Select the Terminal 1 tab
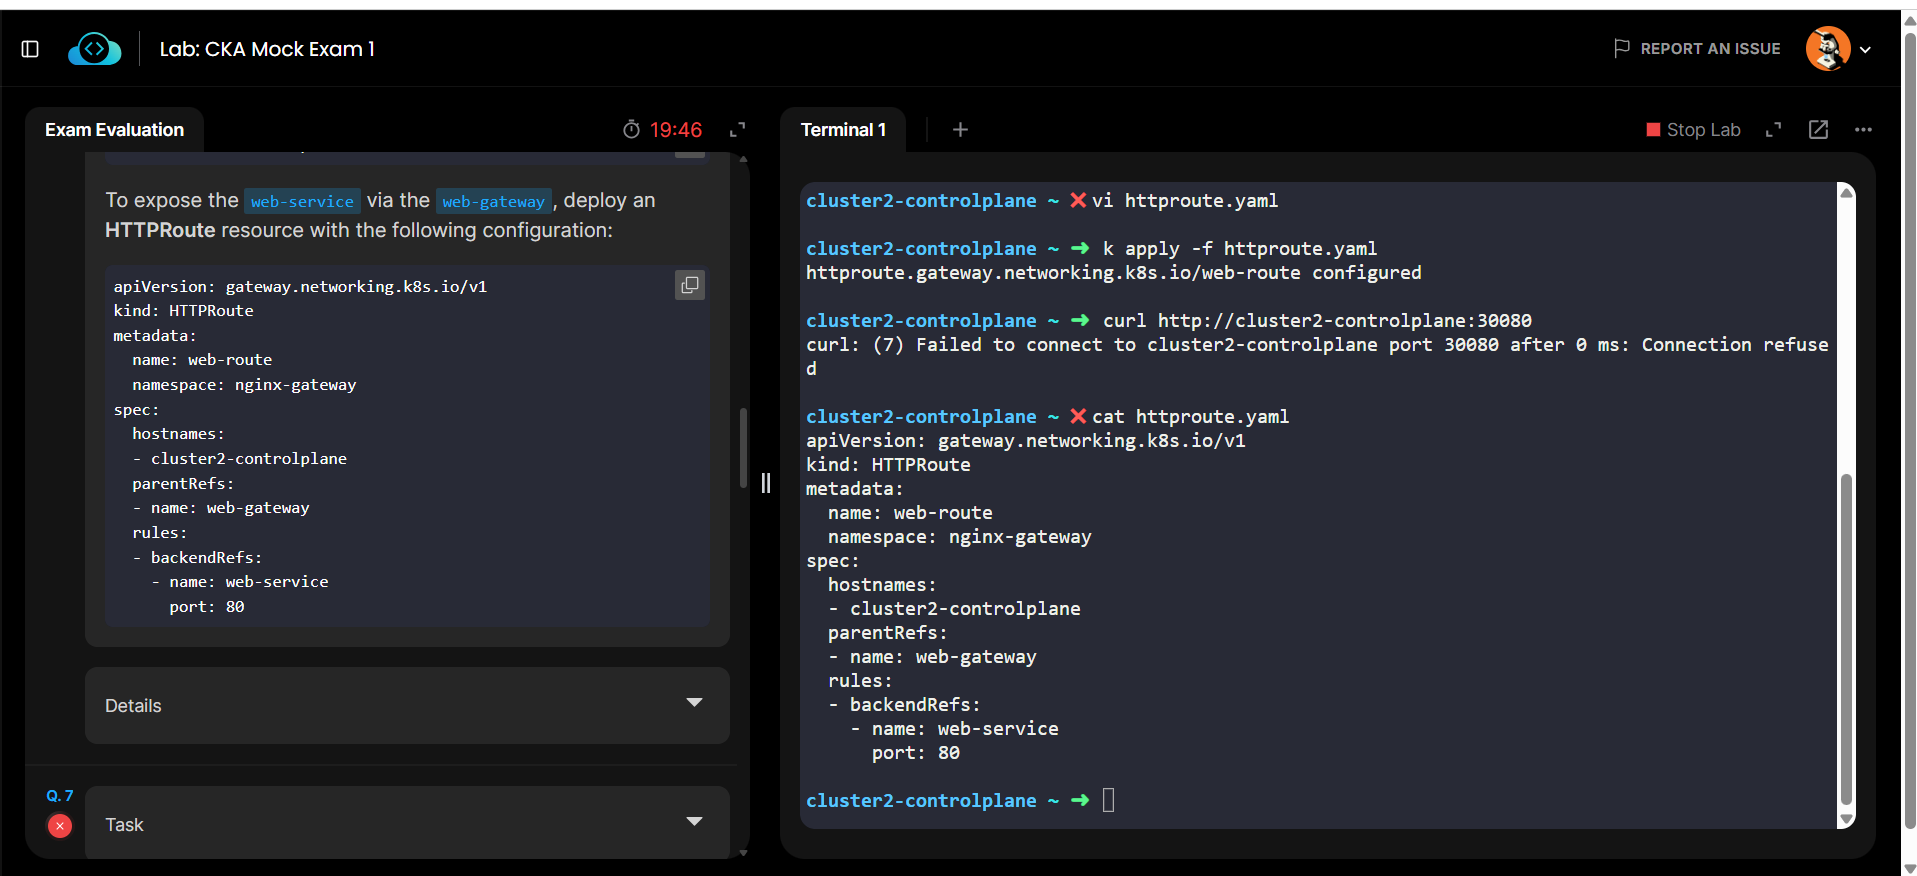Image resolution: width=1917 pixels, height=876 pixels. coord(843,130)
